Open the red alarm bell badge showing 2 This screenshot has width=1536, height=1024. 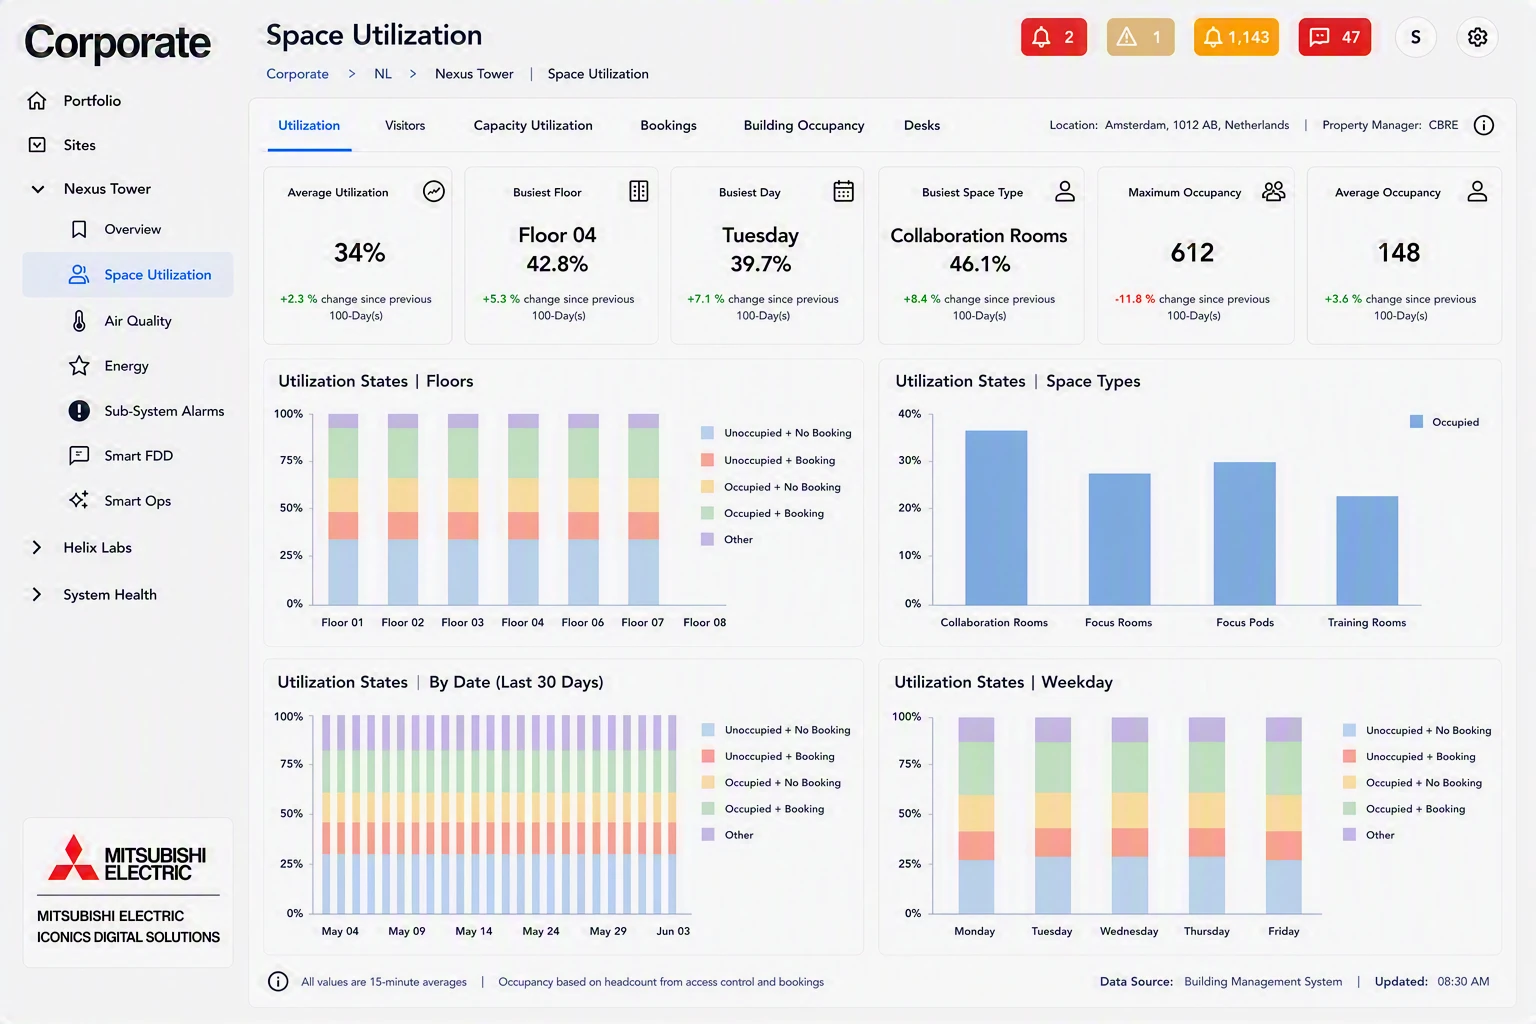pos(1054,37)
